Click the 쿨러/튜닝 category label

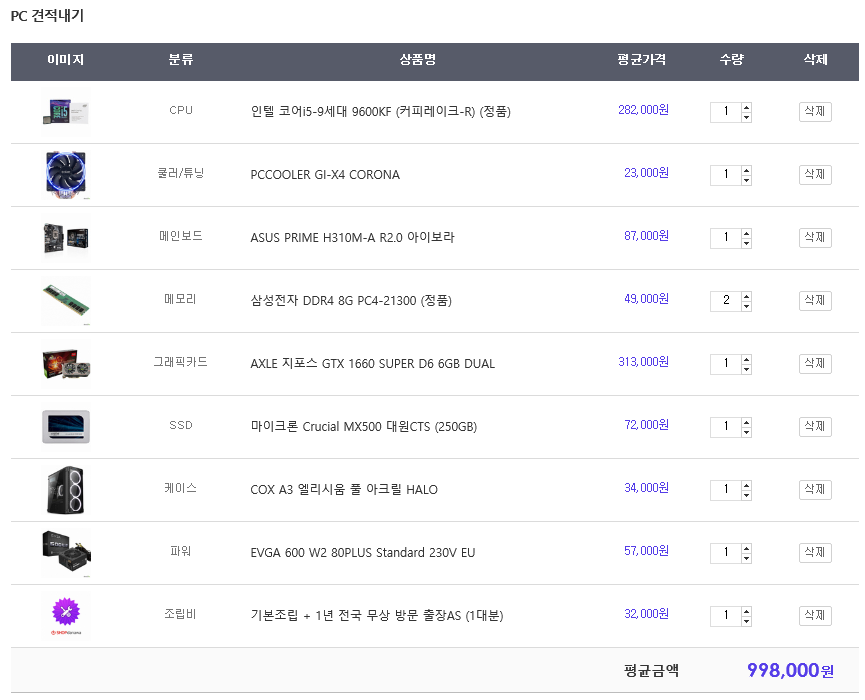pos(180,173)
